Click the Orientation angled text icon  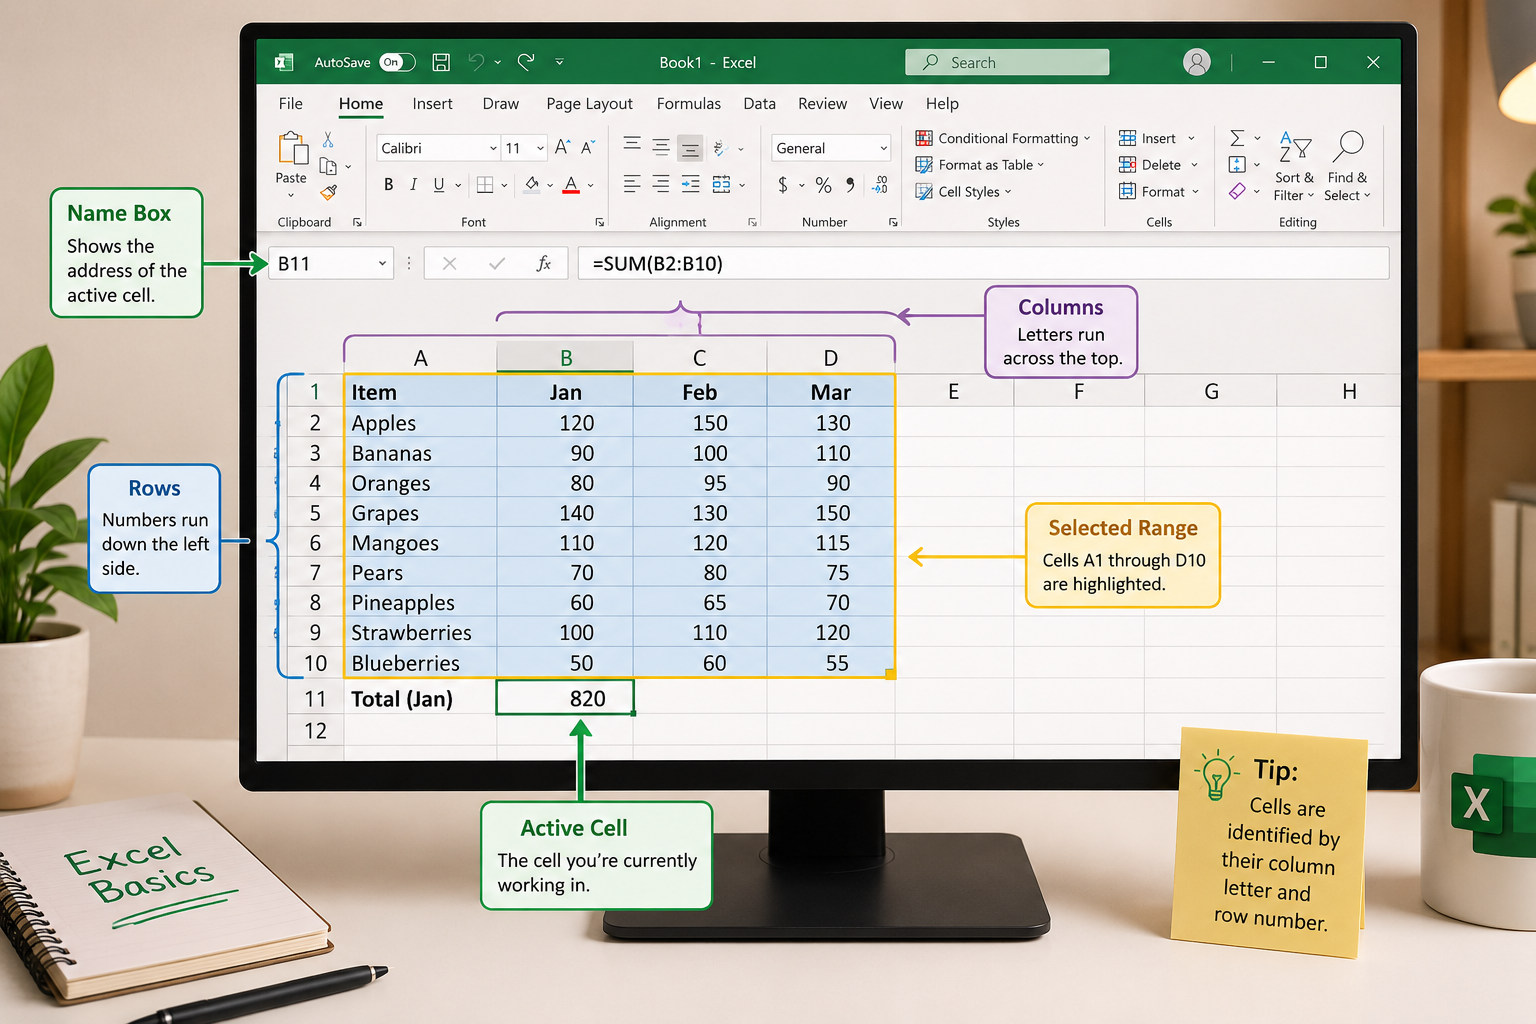coord(720,148)
